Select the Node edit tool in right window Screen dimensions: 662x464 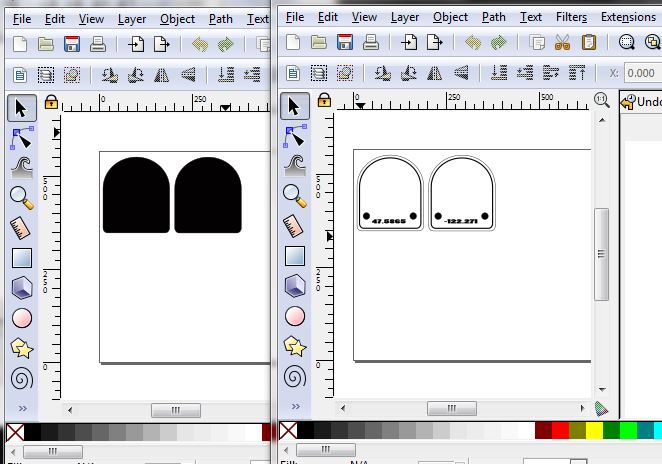294,137
